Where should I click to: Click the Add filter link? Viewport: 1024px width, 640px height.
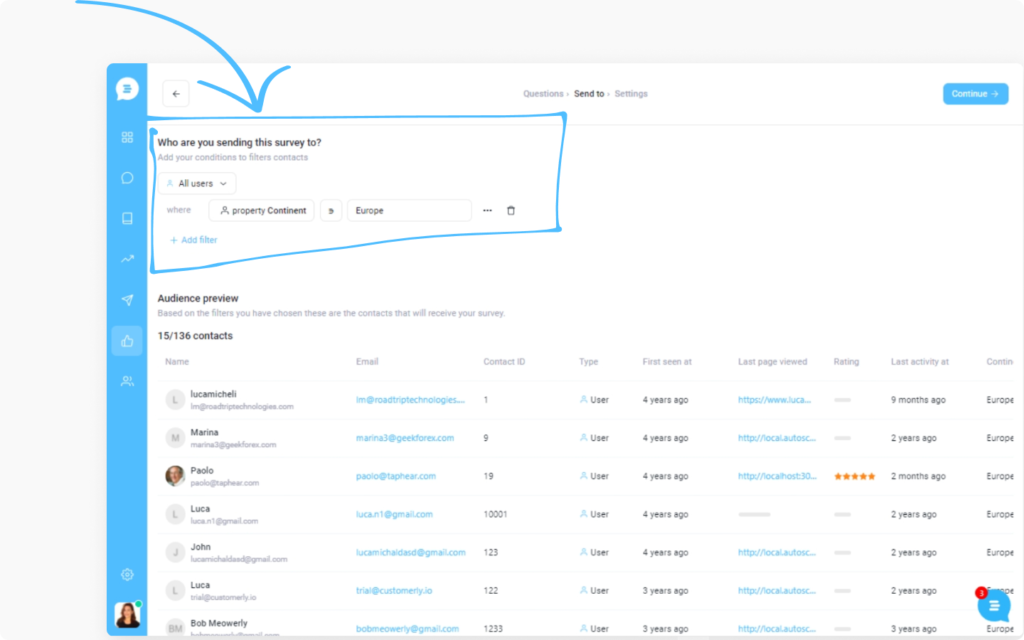click(x=193, y=240)
